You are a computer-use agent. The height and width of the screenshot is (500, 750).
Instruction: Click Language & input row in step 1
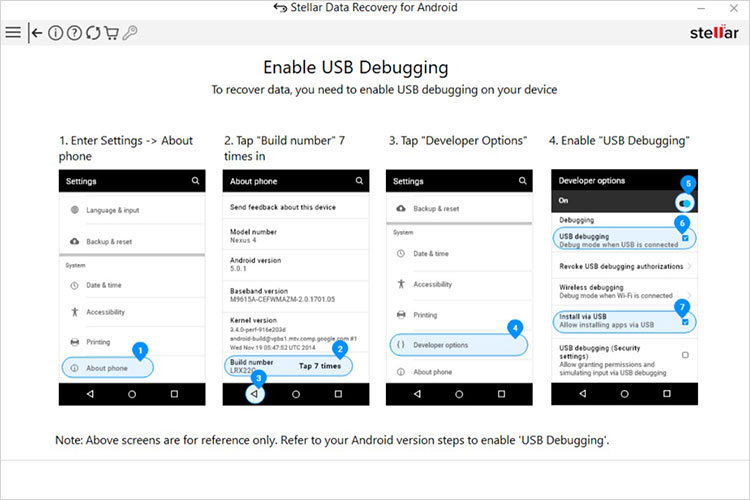click(x=132, y=210)
